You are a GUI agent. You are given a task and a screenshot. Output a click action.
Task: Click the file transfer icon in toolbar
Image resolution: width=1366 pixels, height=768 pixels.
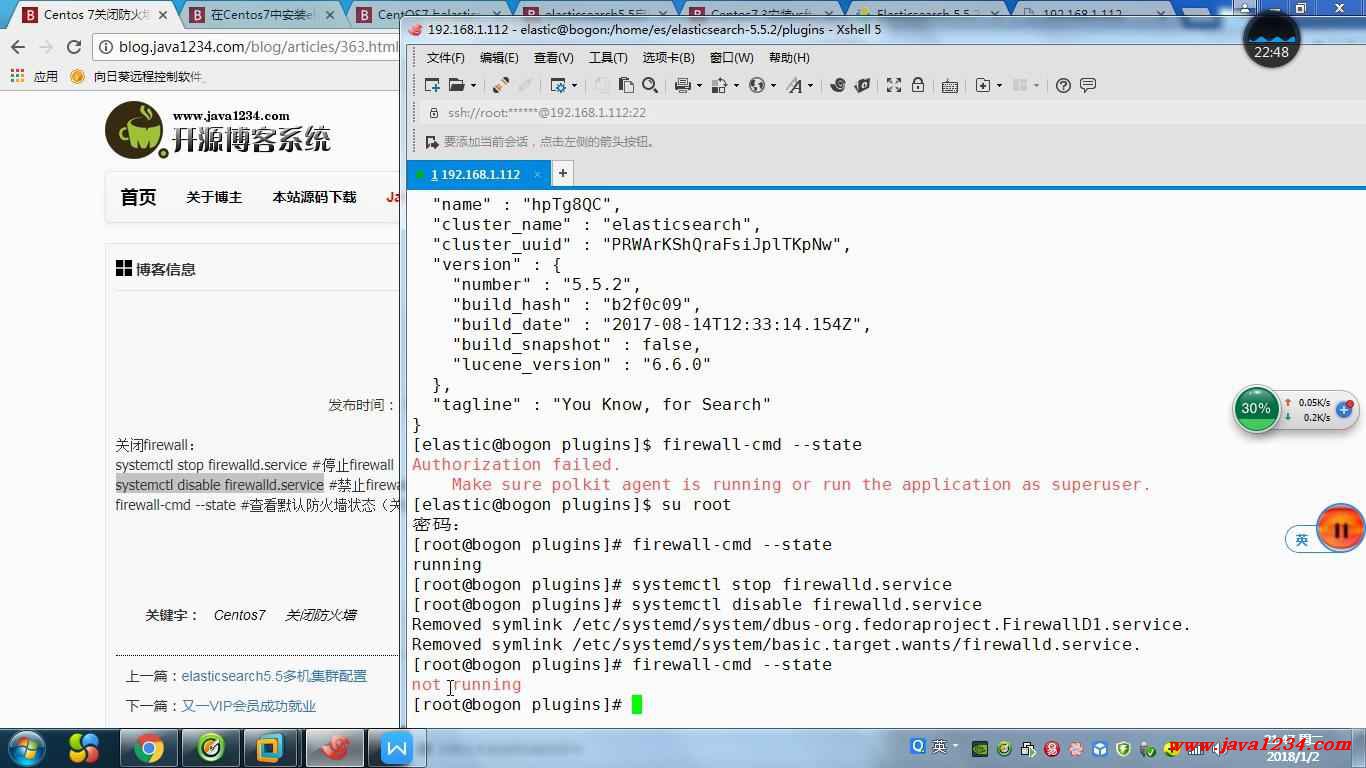click(719, 85)
